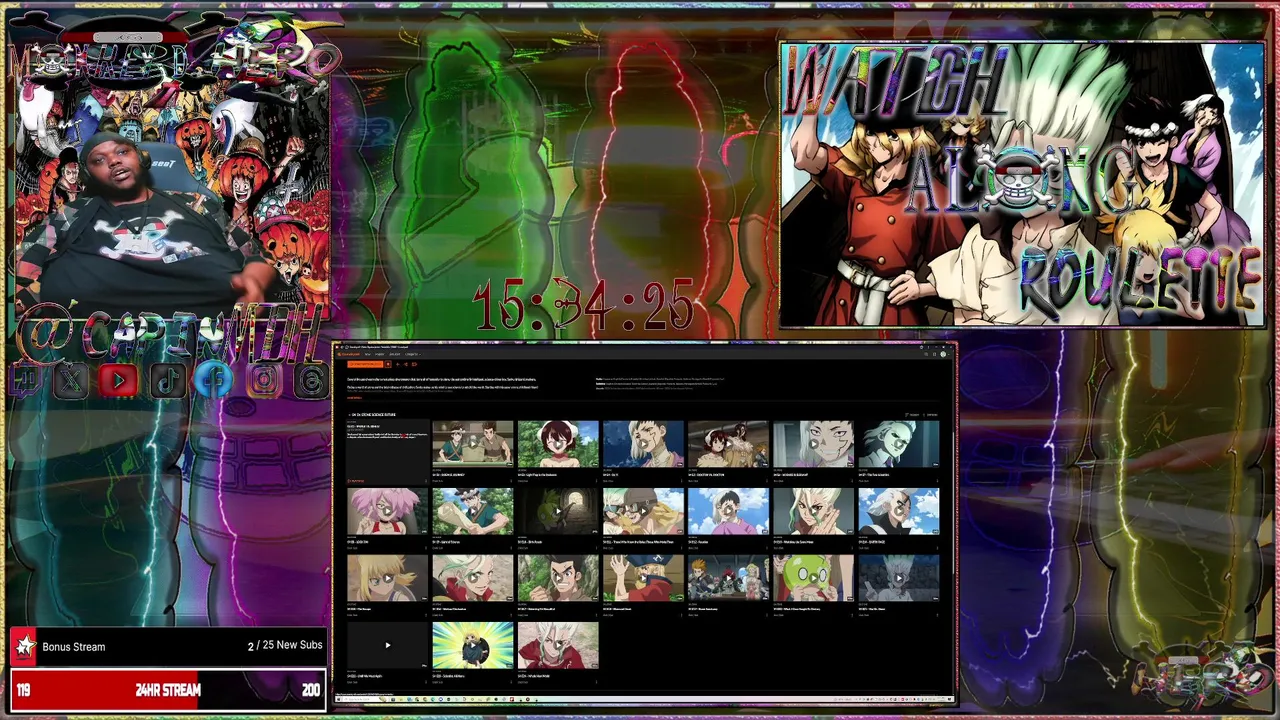This screenshot has height=720, width=1280.
Task: Open episode thumbnail of two people in fur coats
Action: tap(728, 444)
